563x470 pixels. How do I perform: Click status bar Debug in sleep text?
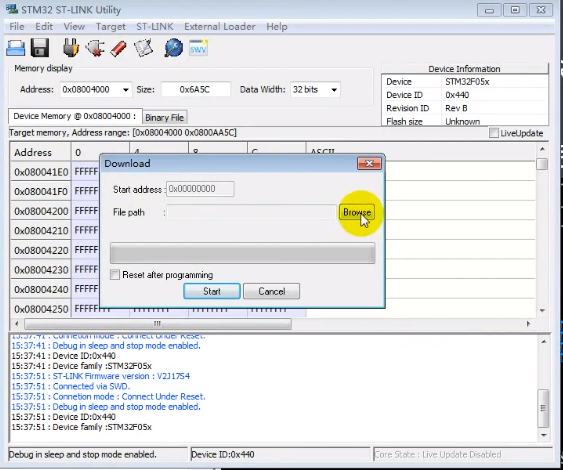click(x=83, y=455)
